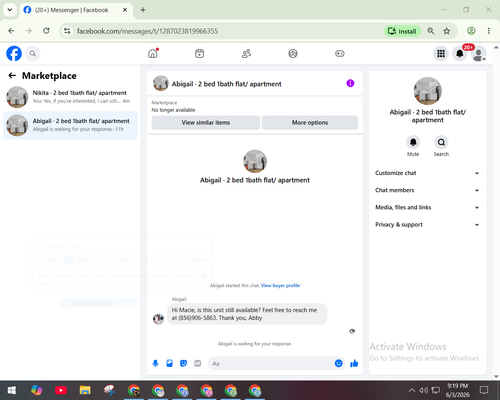500x400 pixels.
Task: Click the seen-by avatar under the message
Action: 352,331
